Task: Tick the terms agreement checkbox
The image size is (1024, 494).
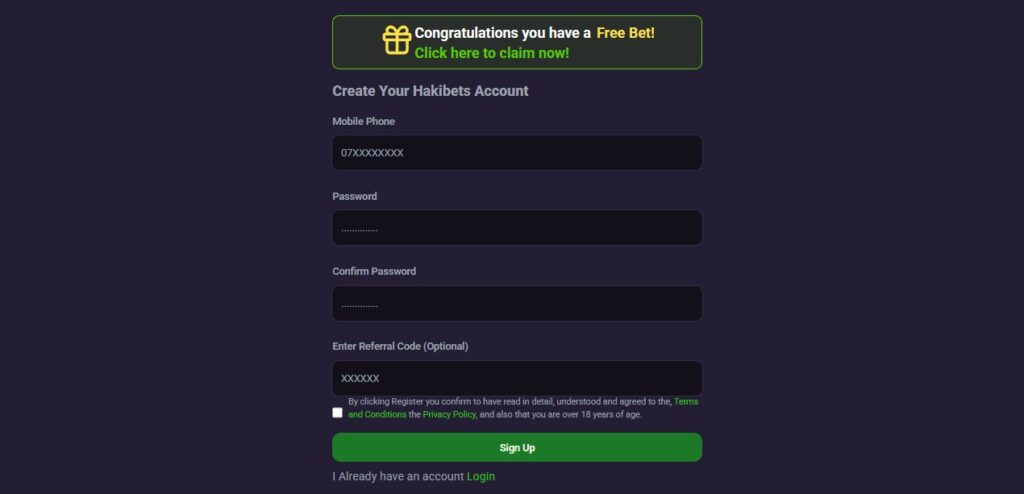Action: [337, 412]
